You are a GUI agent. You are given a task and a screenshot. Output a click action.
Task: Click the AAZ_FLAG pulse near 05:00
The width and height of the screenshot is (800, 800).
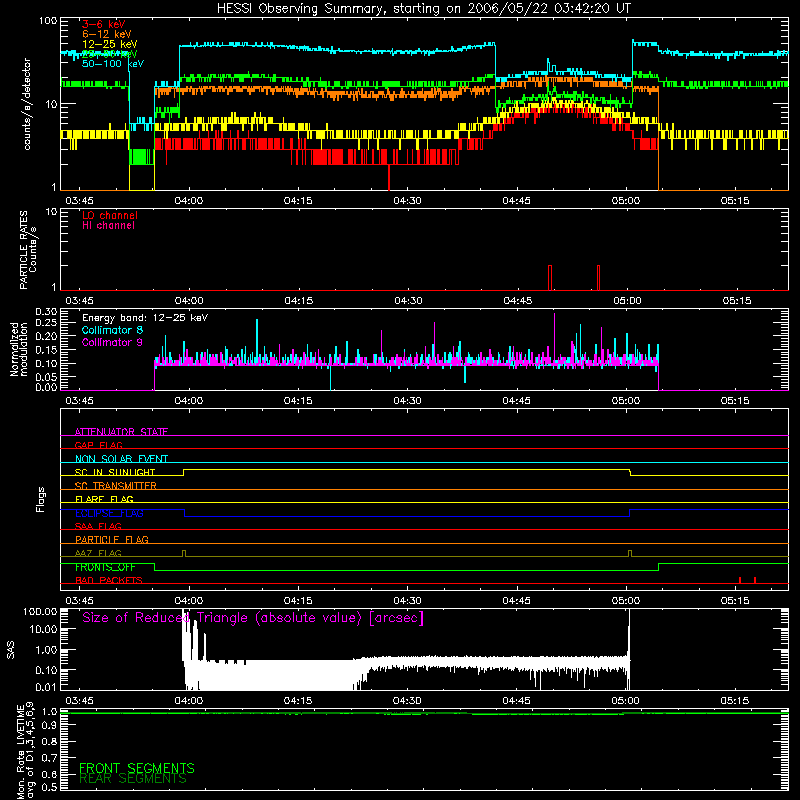point(630,554)
